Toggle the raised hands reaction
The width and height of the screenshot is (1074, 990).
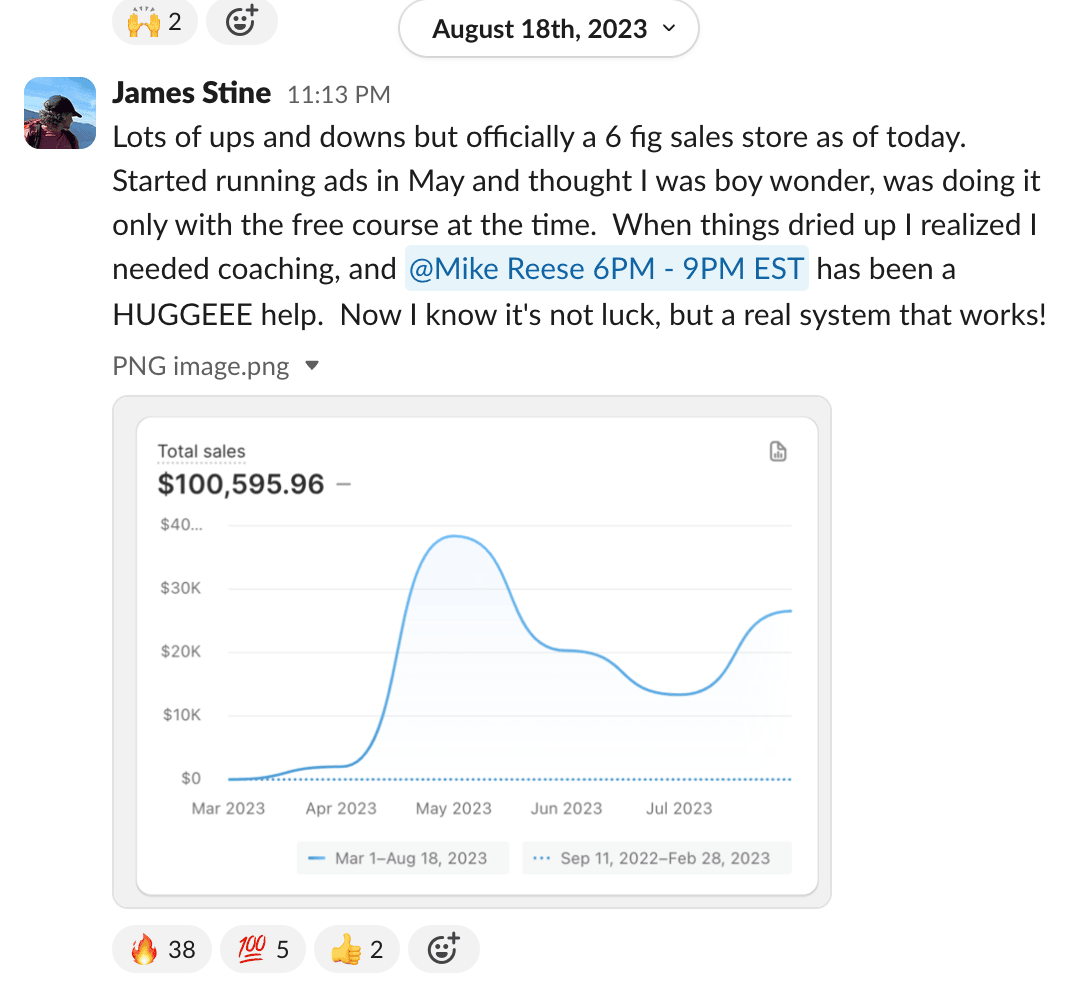(155, 21)
